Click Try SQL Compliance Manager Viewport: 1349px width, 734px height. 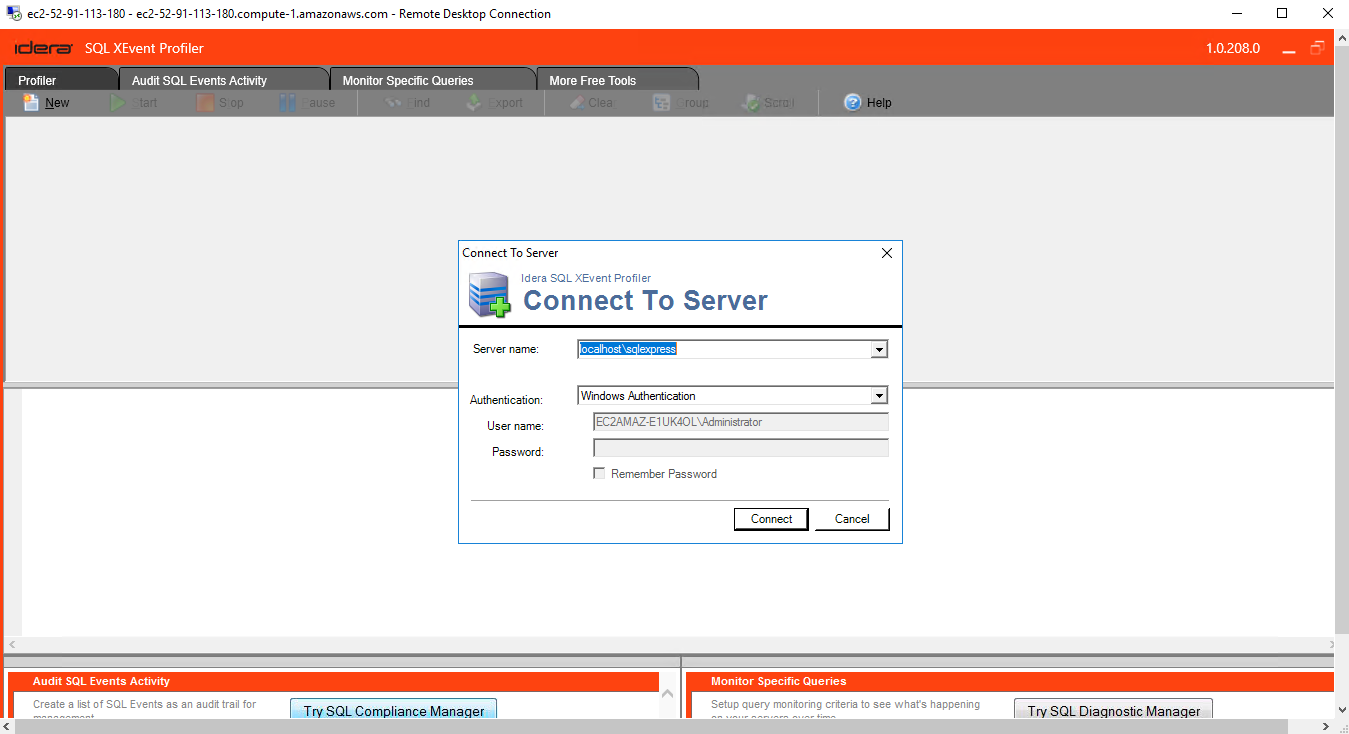[393, 710]
